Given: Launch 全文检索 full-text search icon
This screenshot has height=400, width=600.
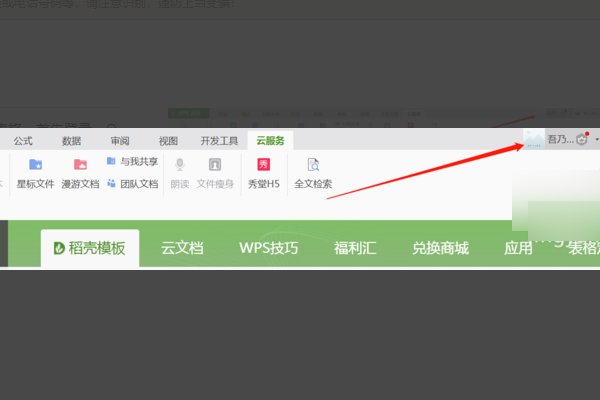Looking at the screenshot, I should (313, 164).
